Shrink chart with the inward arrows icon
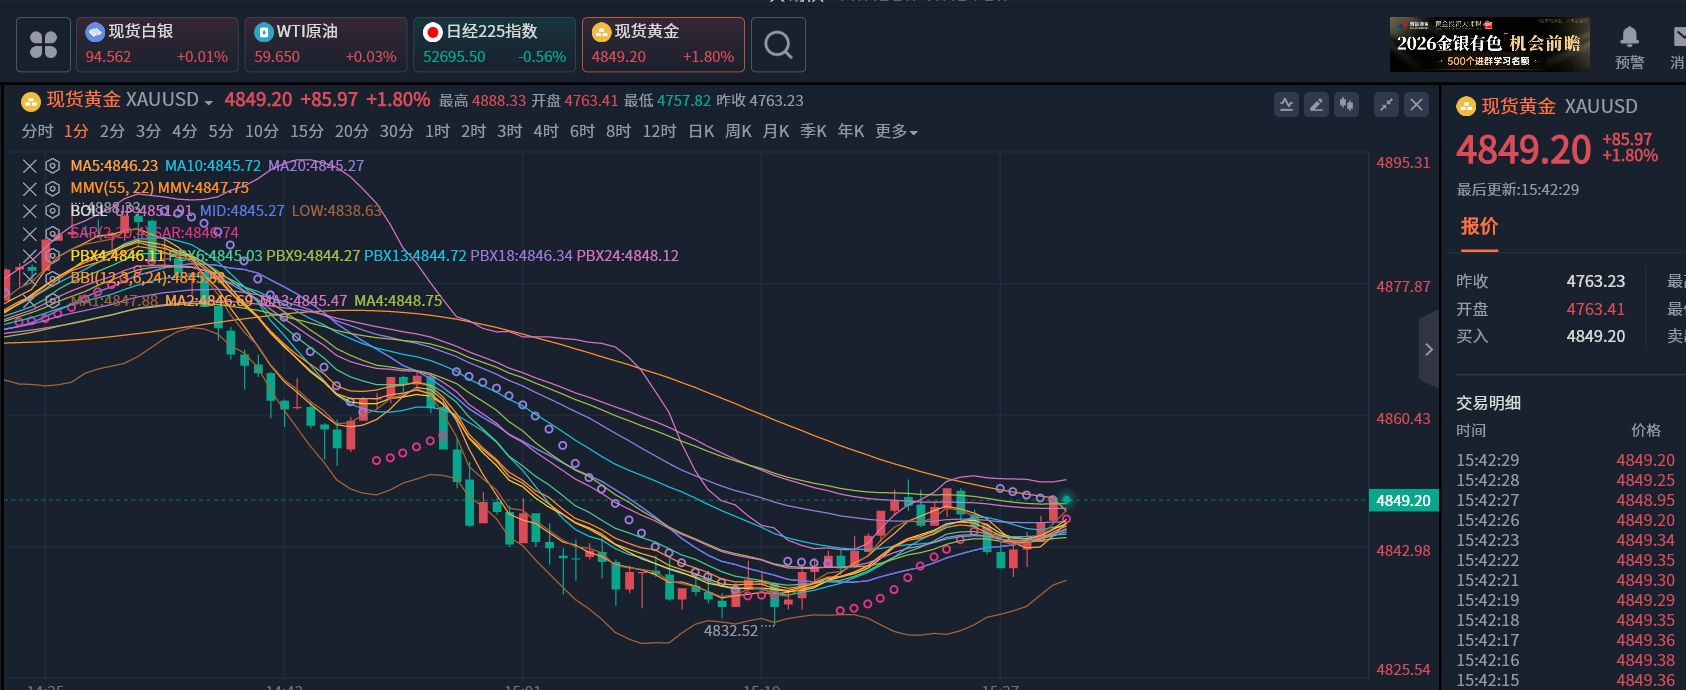Screen dimensions: 1686x690 point(1386,104)
